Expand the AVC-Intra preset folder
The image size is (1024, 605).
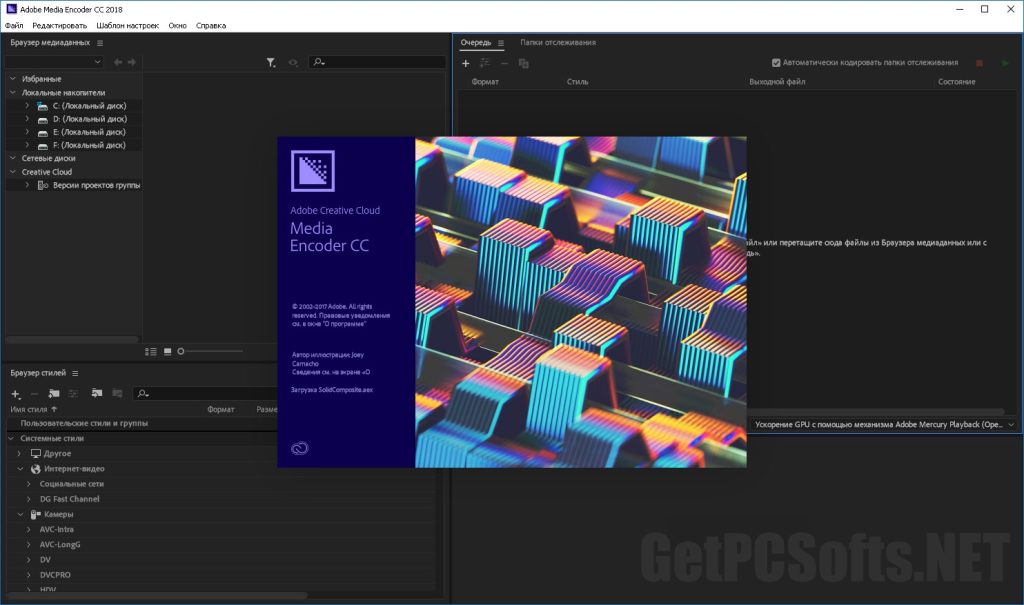pos(29,529)
